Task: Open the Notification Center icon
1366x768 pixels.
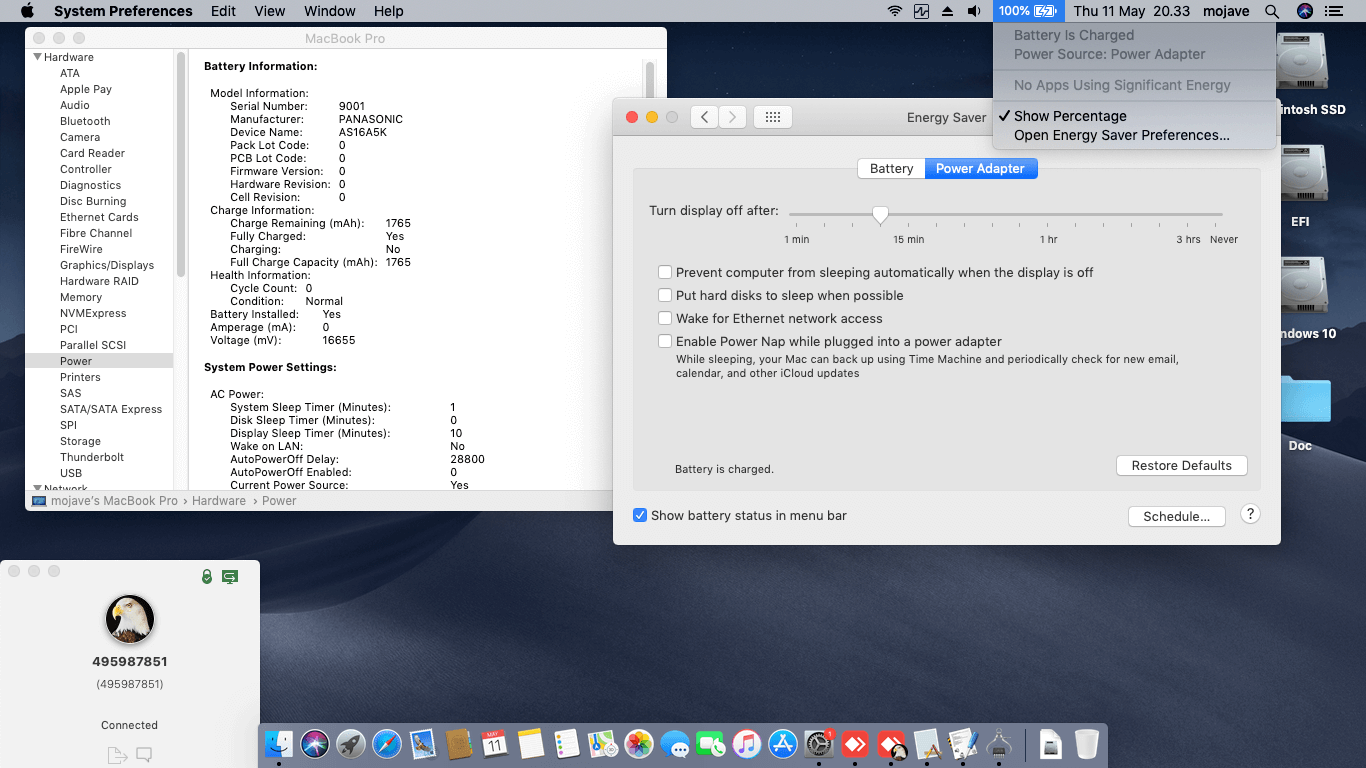Action: pyautogui.click(x=1333, y=11)
